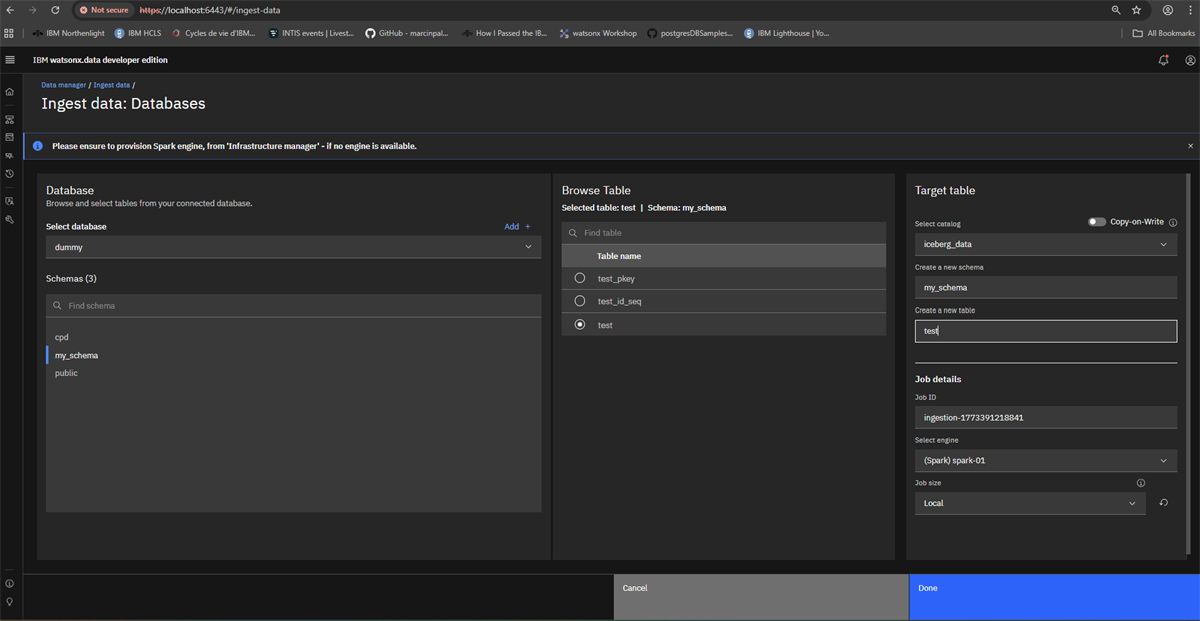Click the Done button
Image resolution: width=1200 pixels, height=621 pixels.
[1054, 597]
